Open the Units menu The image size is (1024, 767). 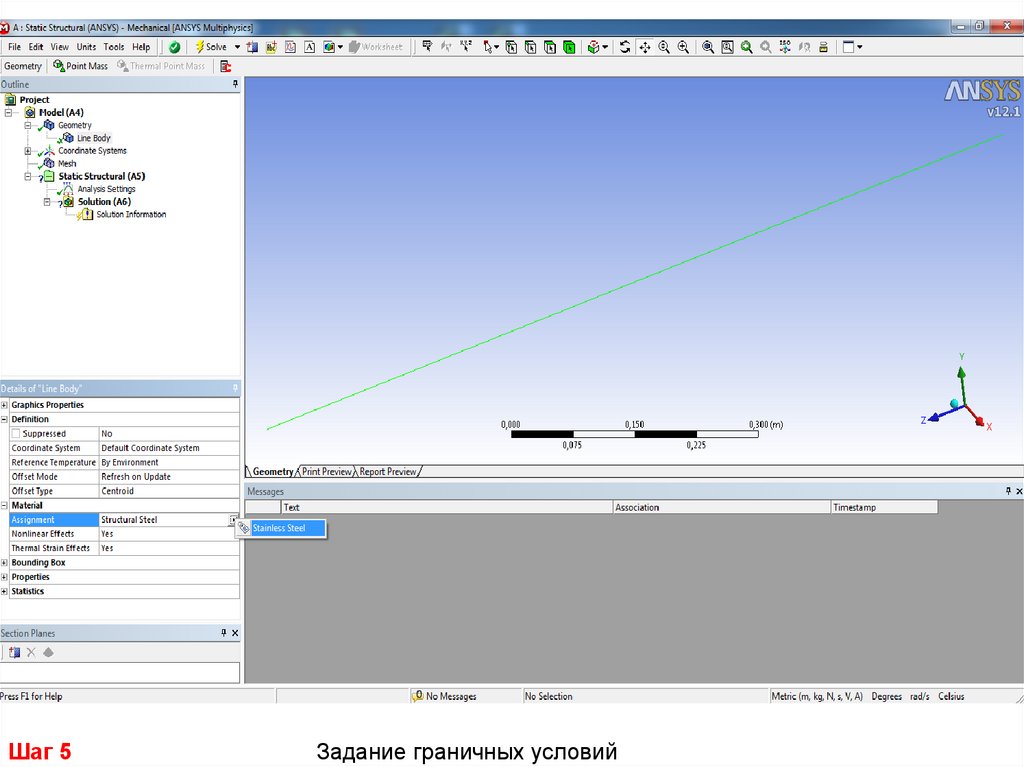pyautogui.click(x=86, y=47)
